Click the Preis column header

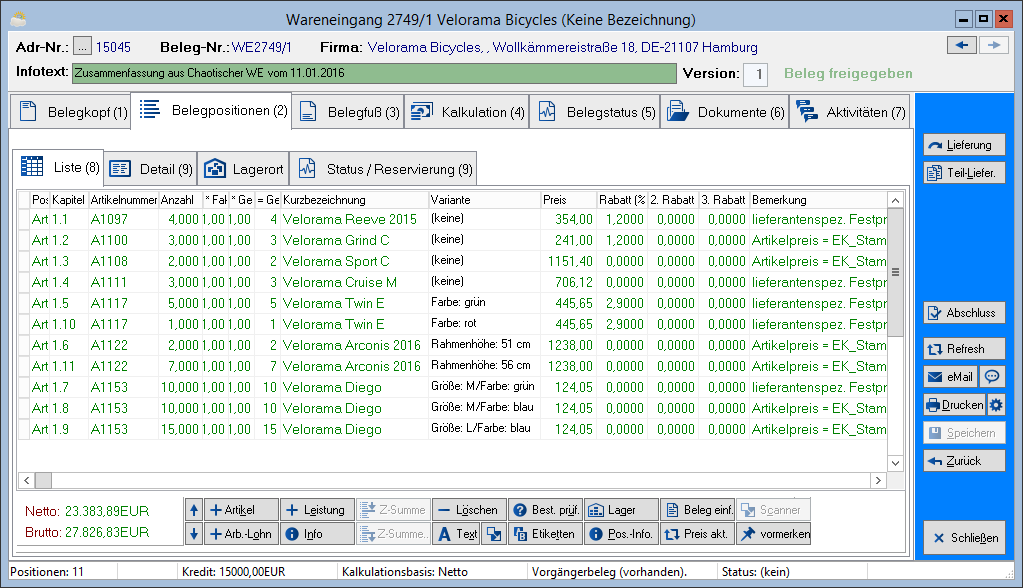point(568,200)
